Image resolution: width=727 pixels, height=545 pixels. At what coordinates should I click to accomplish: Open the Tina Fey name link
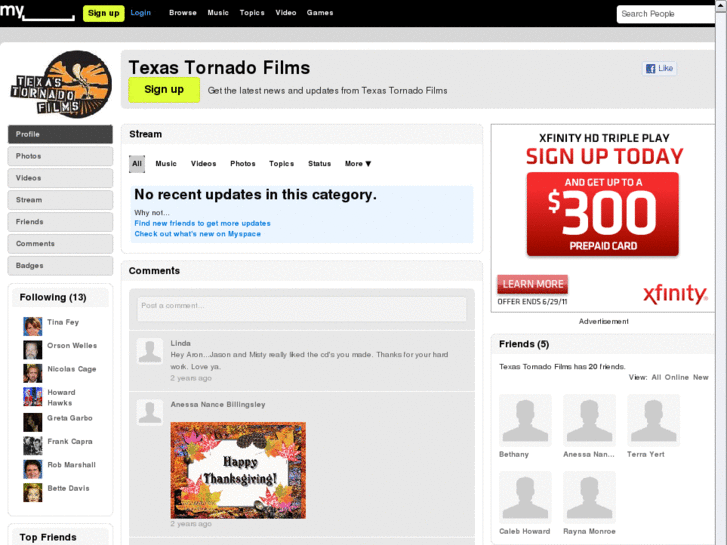coord(63,322)
